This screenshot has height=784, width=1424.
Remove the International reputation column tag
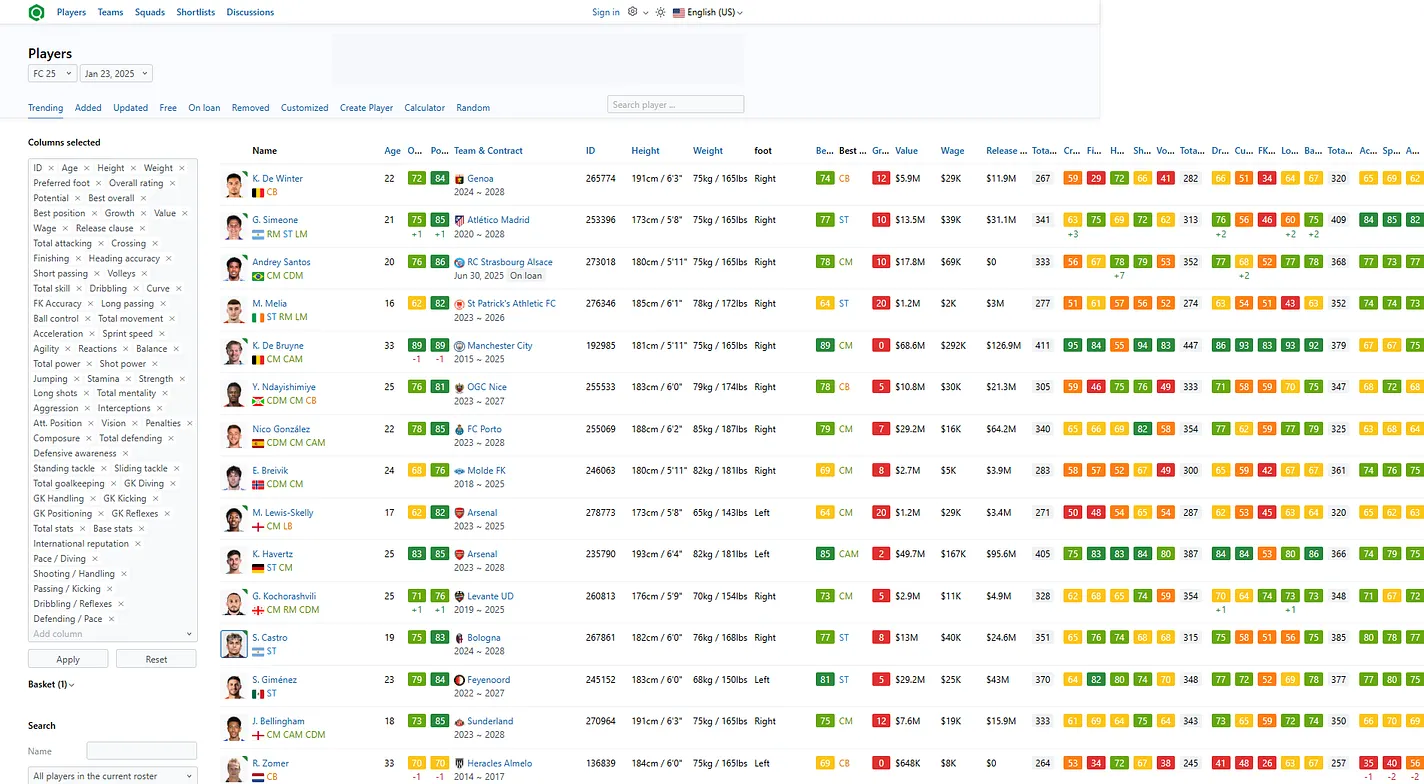(x=138, y=544)
